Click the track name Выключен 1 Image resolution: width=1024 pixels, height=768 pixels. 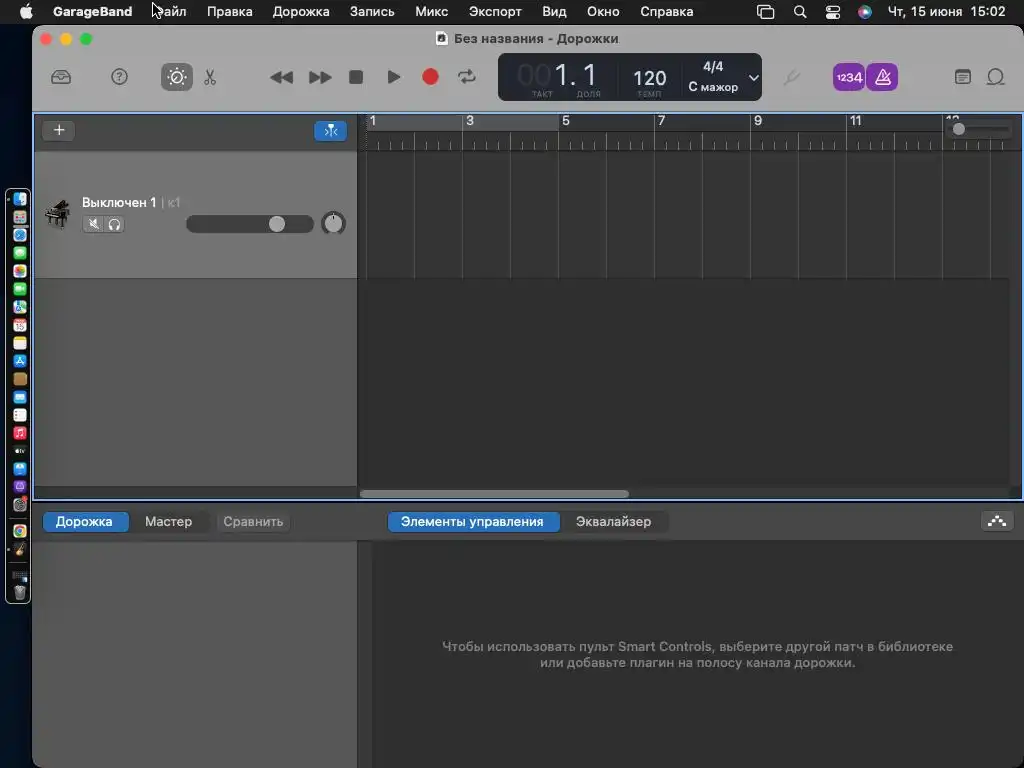point(119,202)
